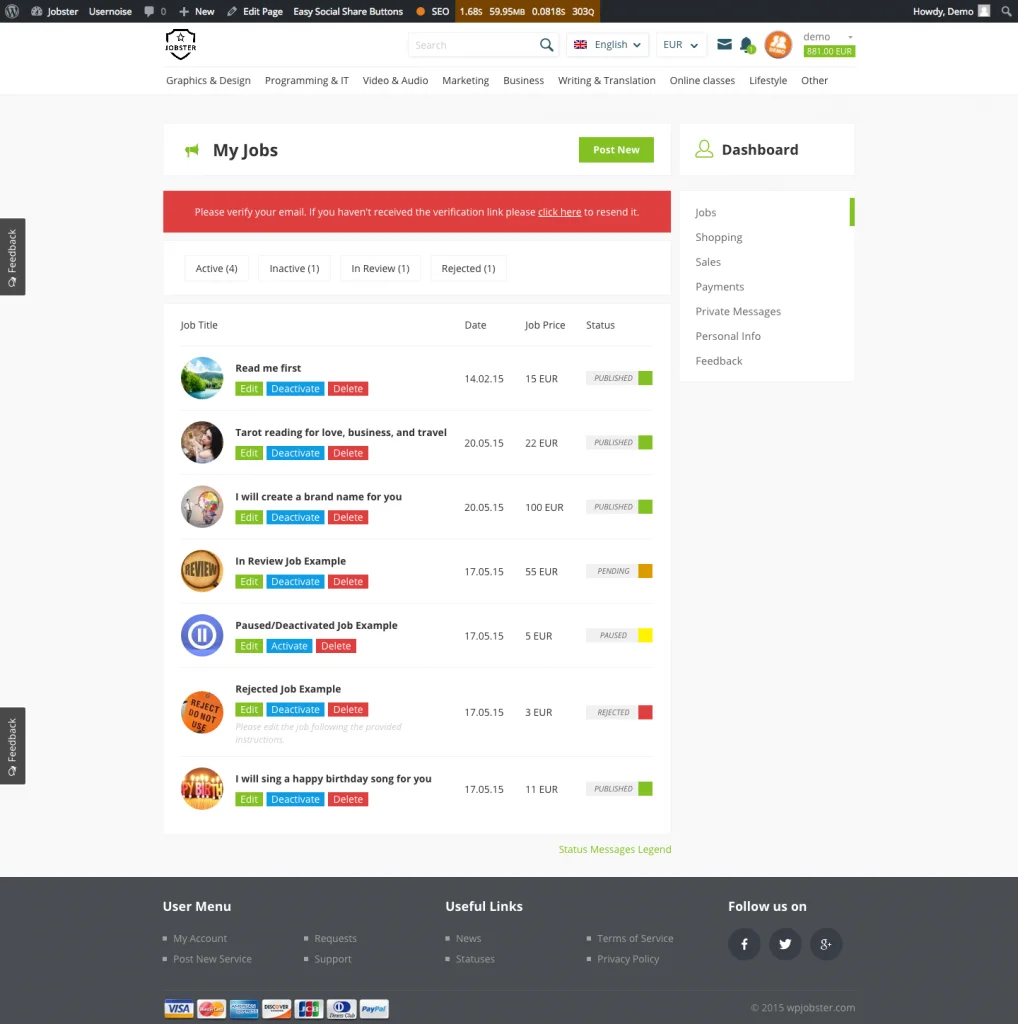Click the WordPress logo in admin bar

(x=11, y=11)
